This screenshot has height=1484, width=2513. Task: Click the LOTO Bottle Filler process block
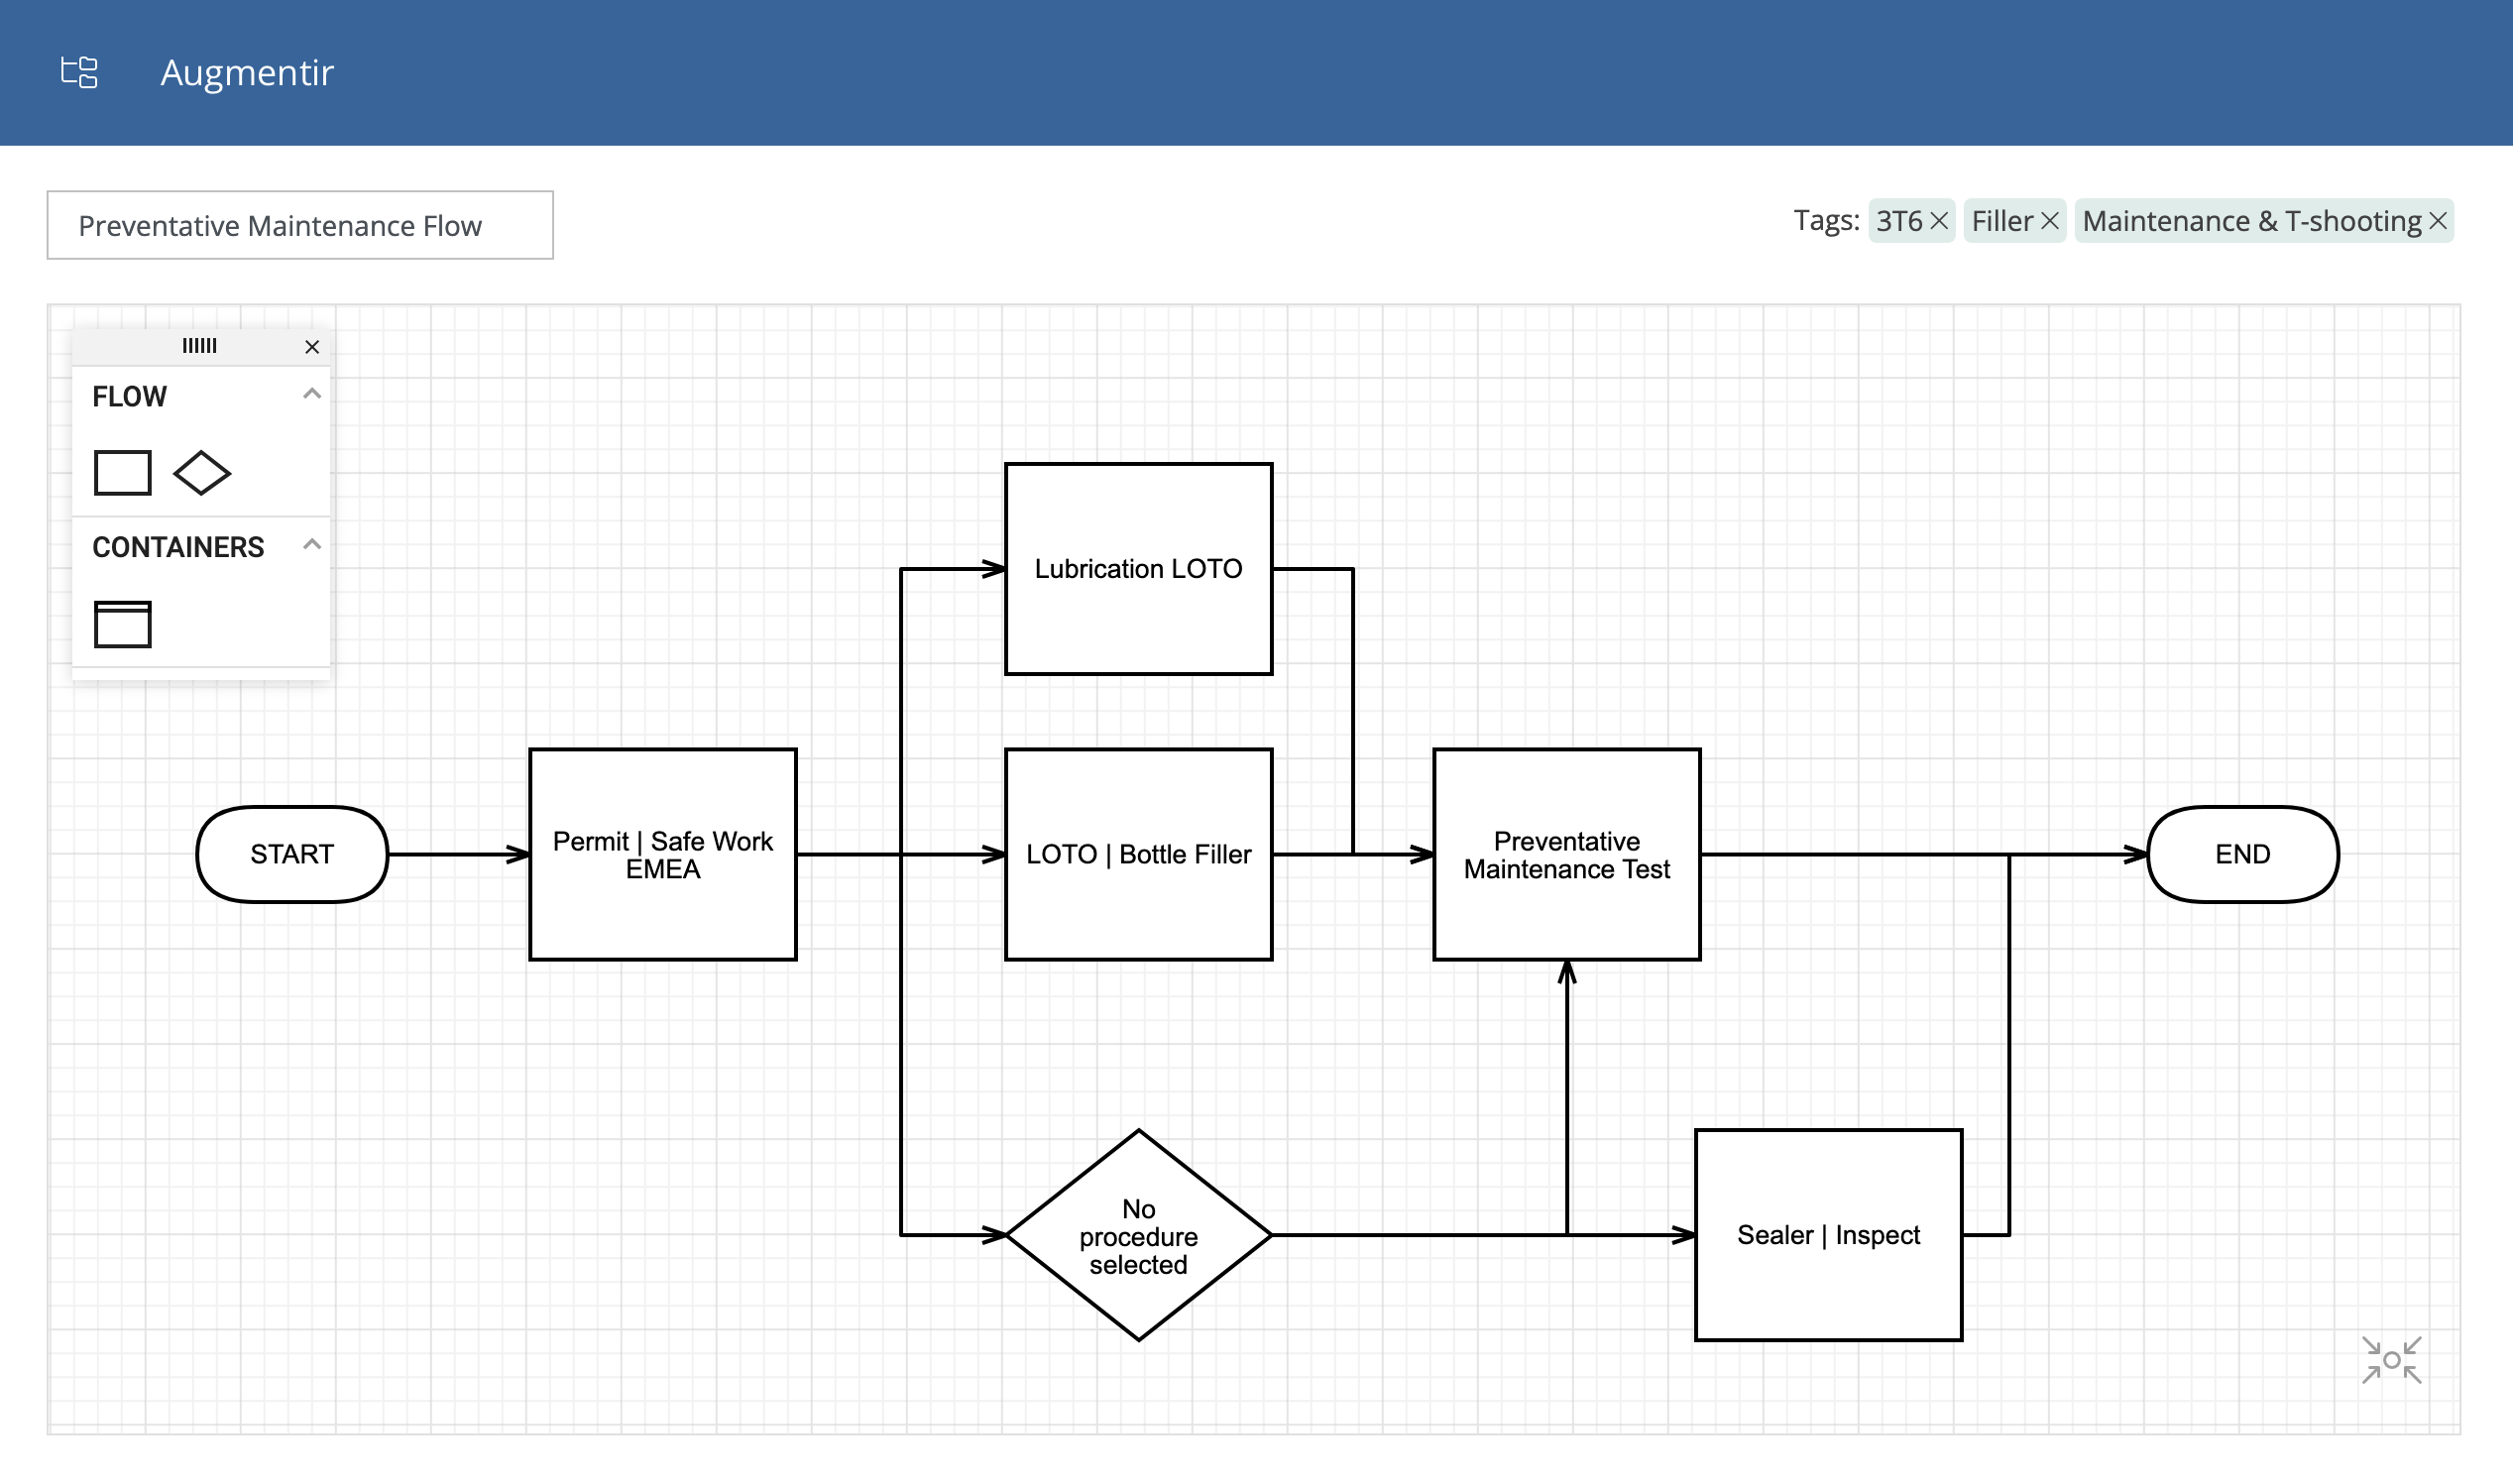coord(1139,854)
